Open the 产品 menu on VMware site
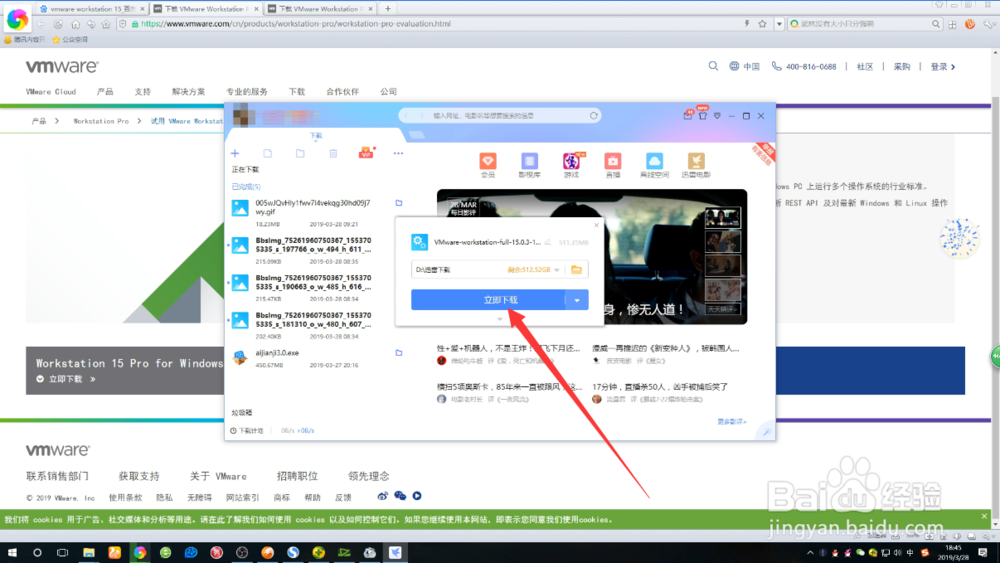Screen dimensions: 1000x563 (105, 92)
